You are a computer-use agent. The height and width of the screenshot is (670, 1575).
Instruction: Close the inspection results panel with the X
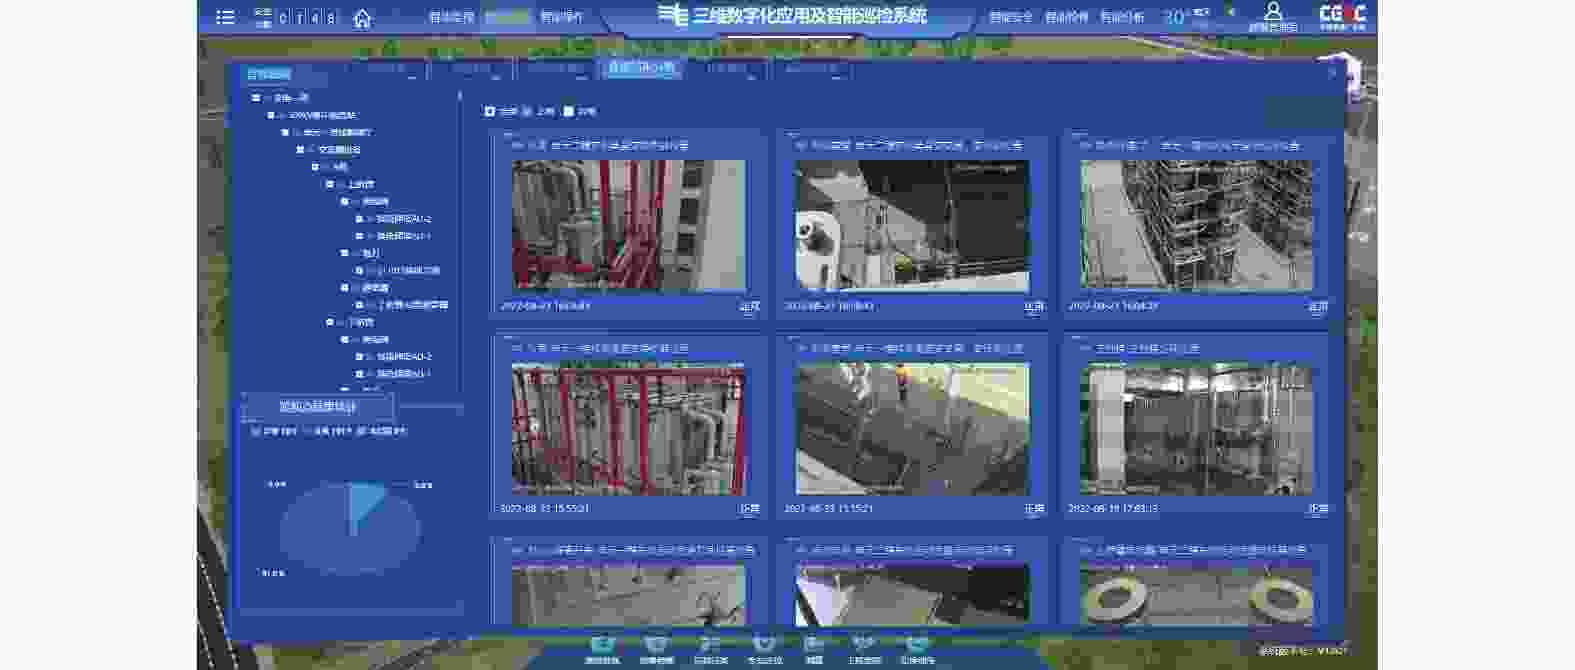[x=1332, y=73]
